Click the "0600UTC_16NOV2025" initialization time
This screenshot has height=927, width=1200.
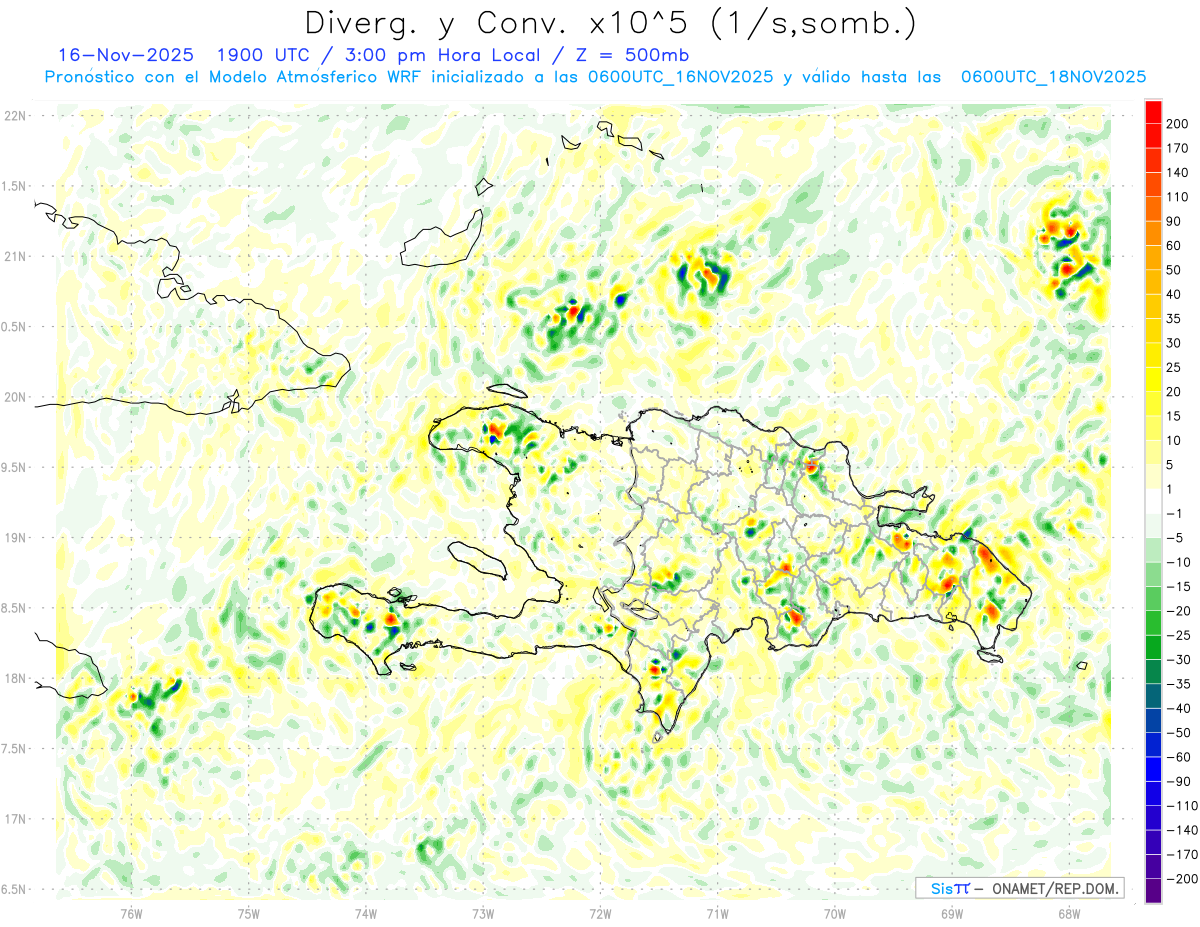[x=680, y=77]
